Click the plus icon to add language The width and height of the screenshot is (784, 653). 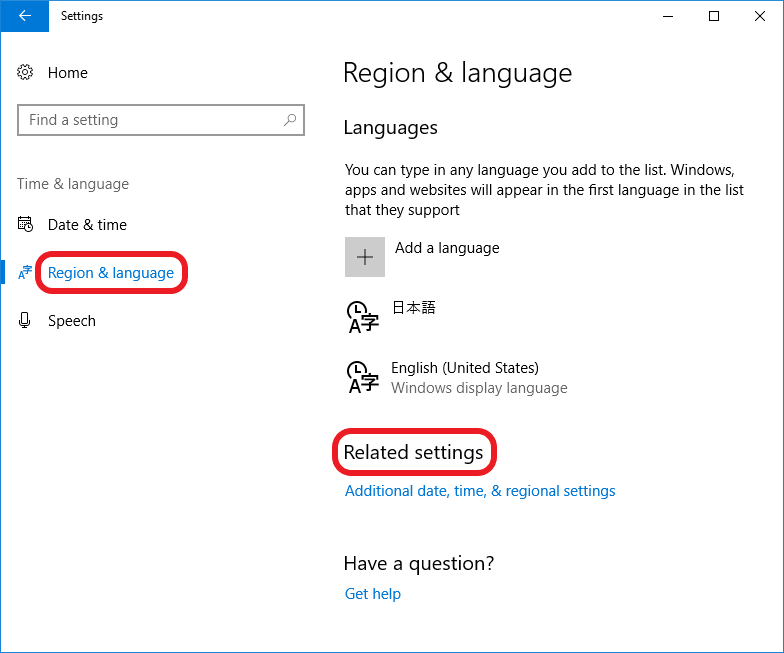pos(365,257)
